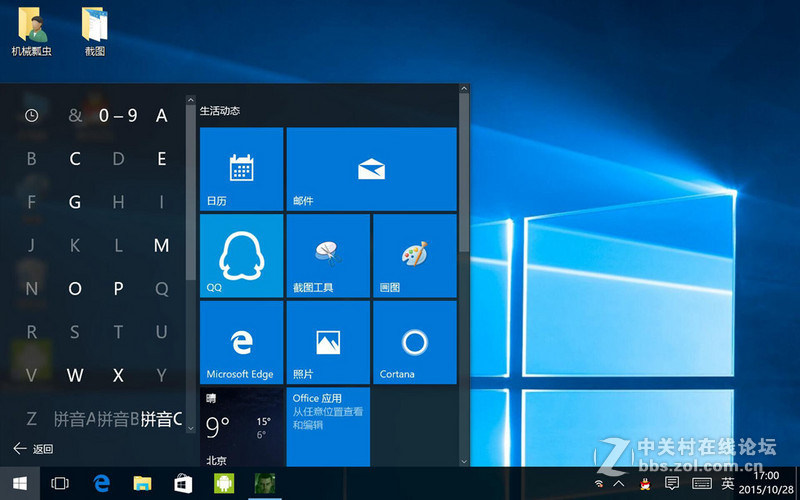Open the 日历 calendar tile
This screenshot has height=500, width=800.
(241, 169)
